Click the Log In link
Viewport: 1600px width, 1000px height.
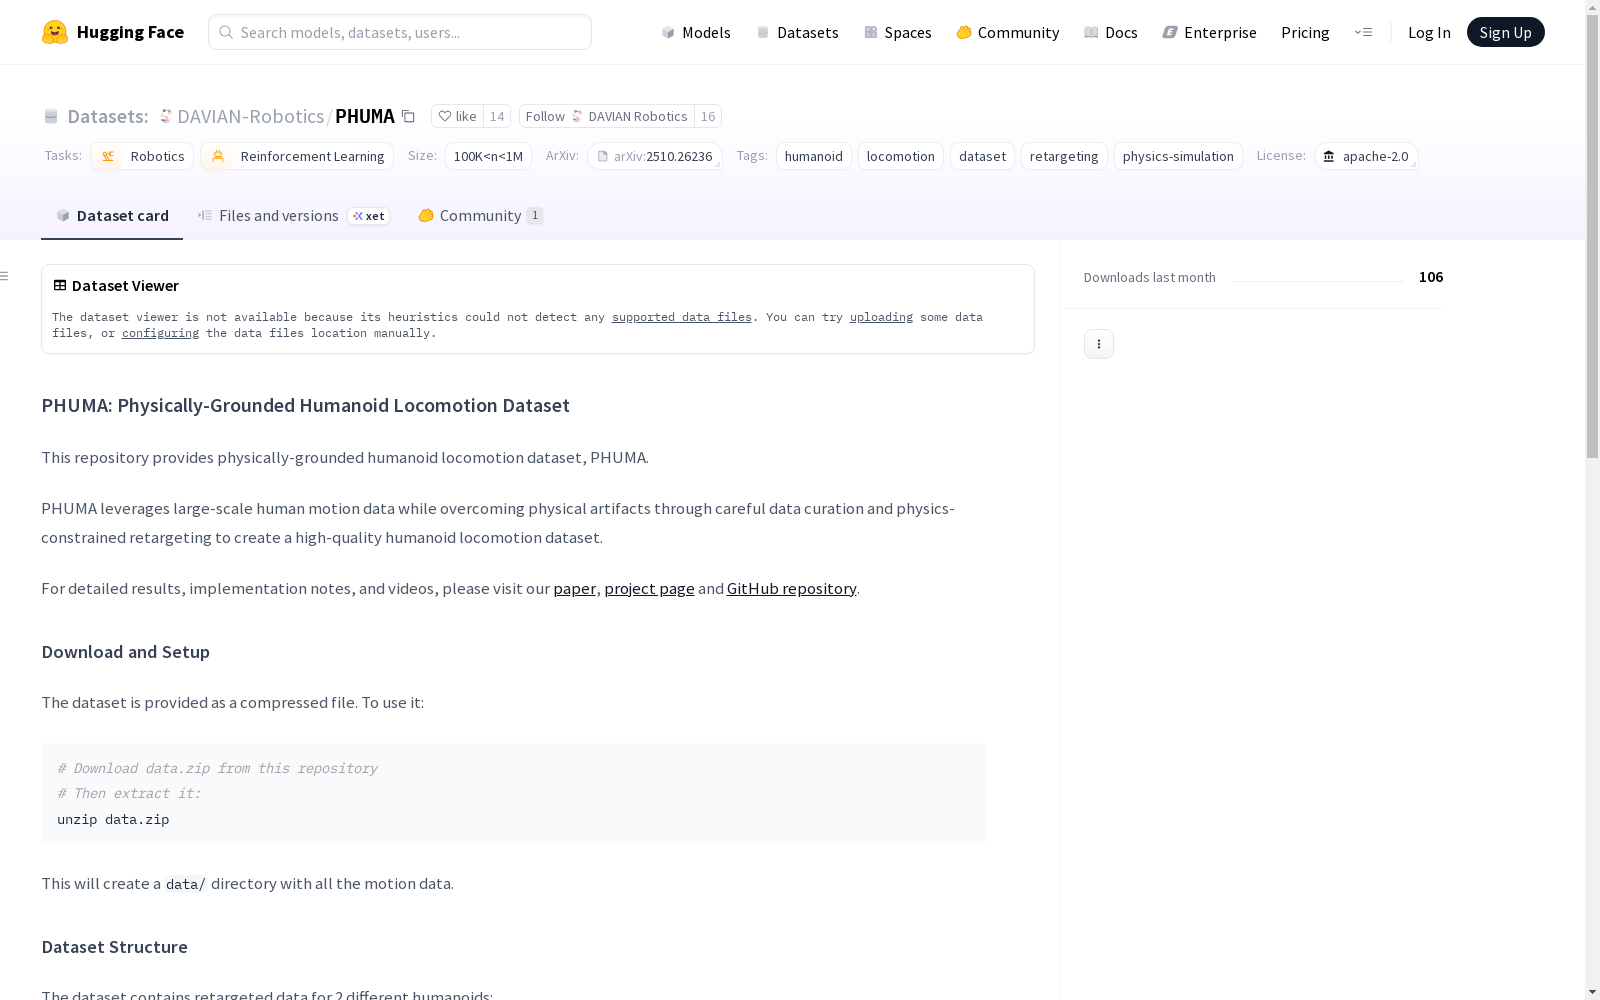coord(1429,32)
